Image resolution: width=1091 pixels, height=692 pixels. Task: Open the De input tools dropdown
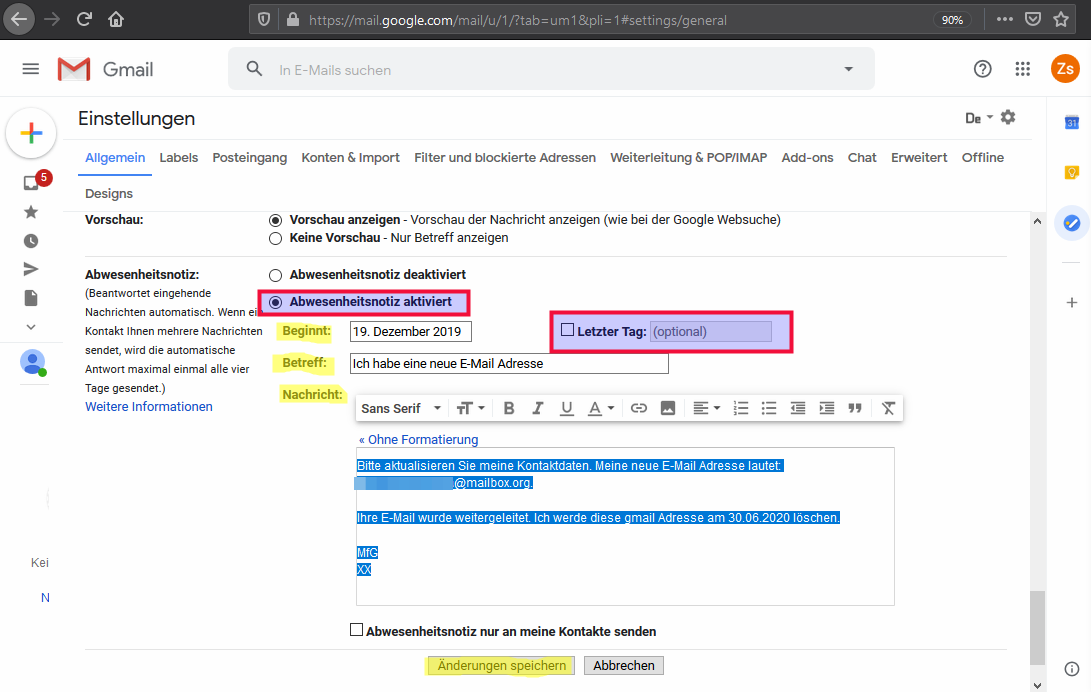pos(979,118)
